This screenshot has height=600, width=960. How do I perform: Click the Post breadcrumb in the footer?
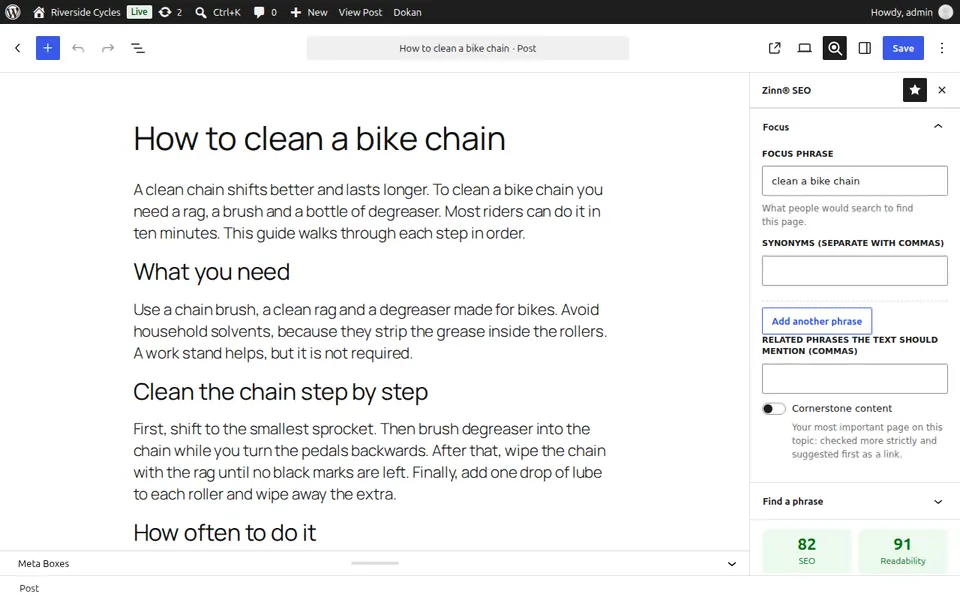click(29, 588)
